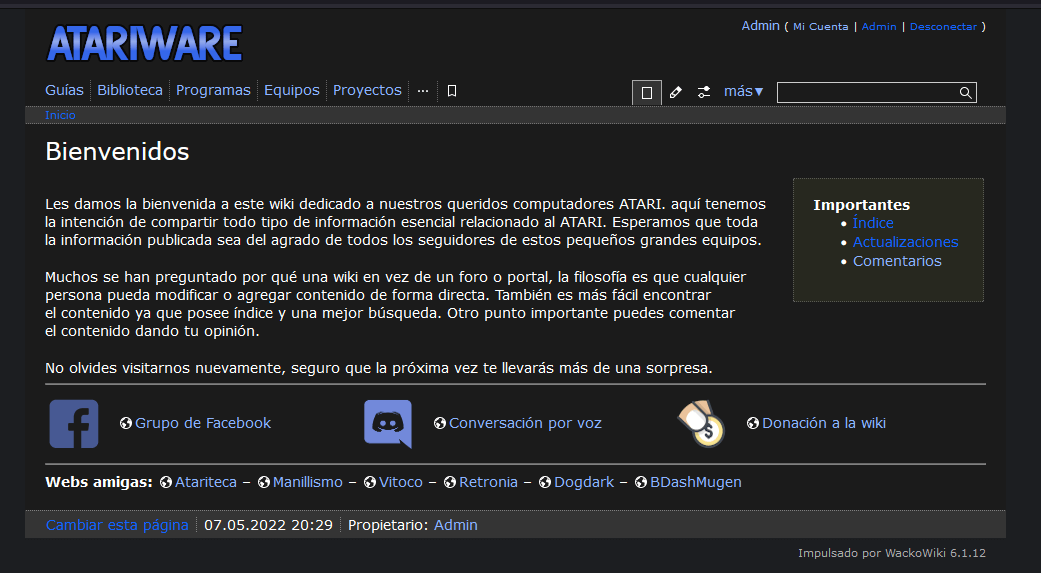Expand the ellipsis menu after Proyectos

click(423, 90)
